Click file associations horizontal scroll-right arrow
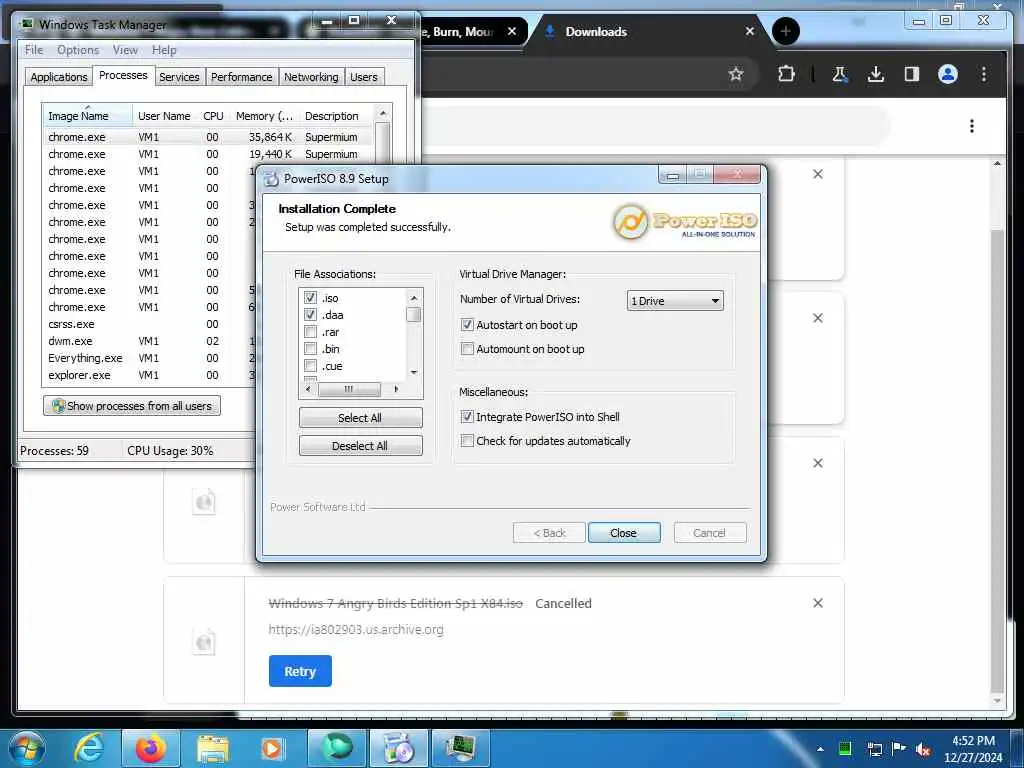This screenshot has height=768, width=1024. point(396,389)
